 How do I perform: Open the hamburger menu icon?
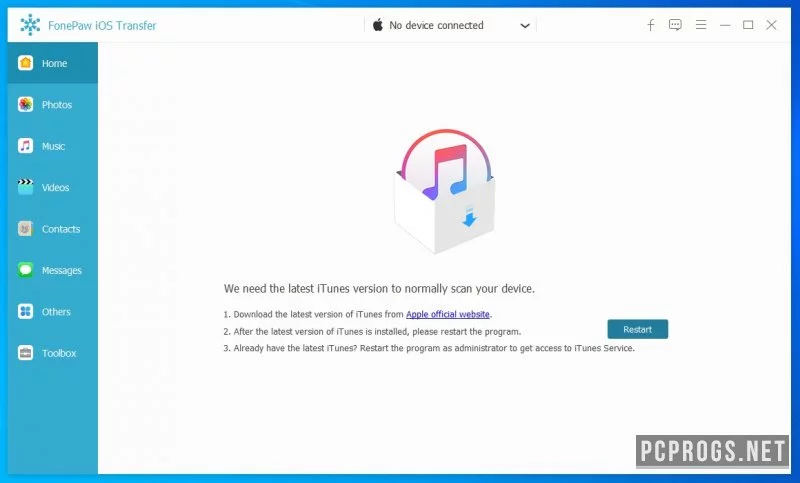tap(701, 24)
